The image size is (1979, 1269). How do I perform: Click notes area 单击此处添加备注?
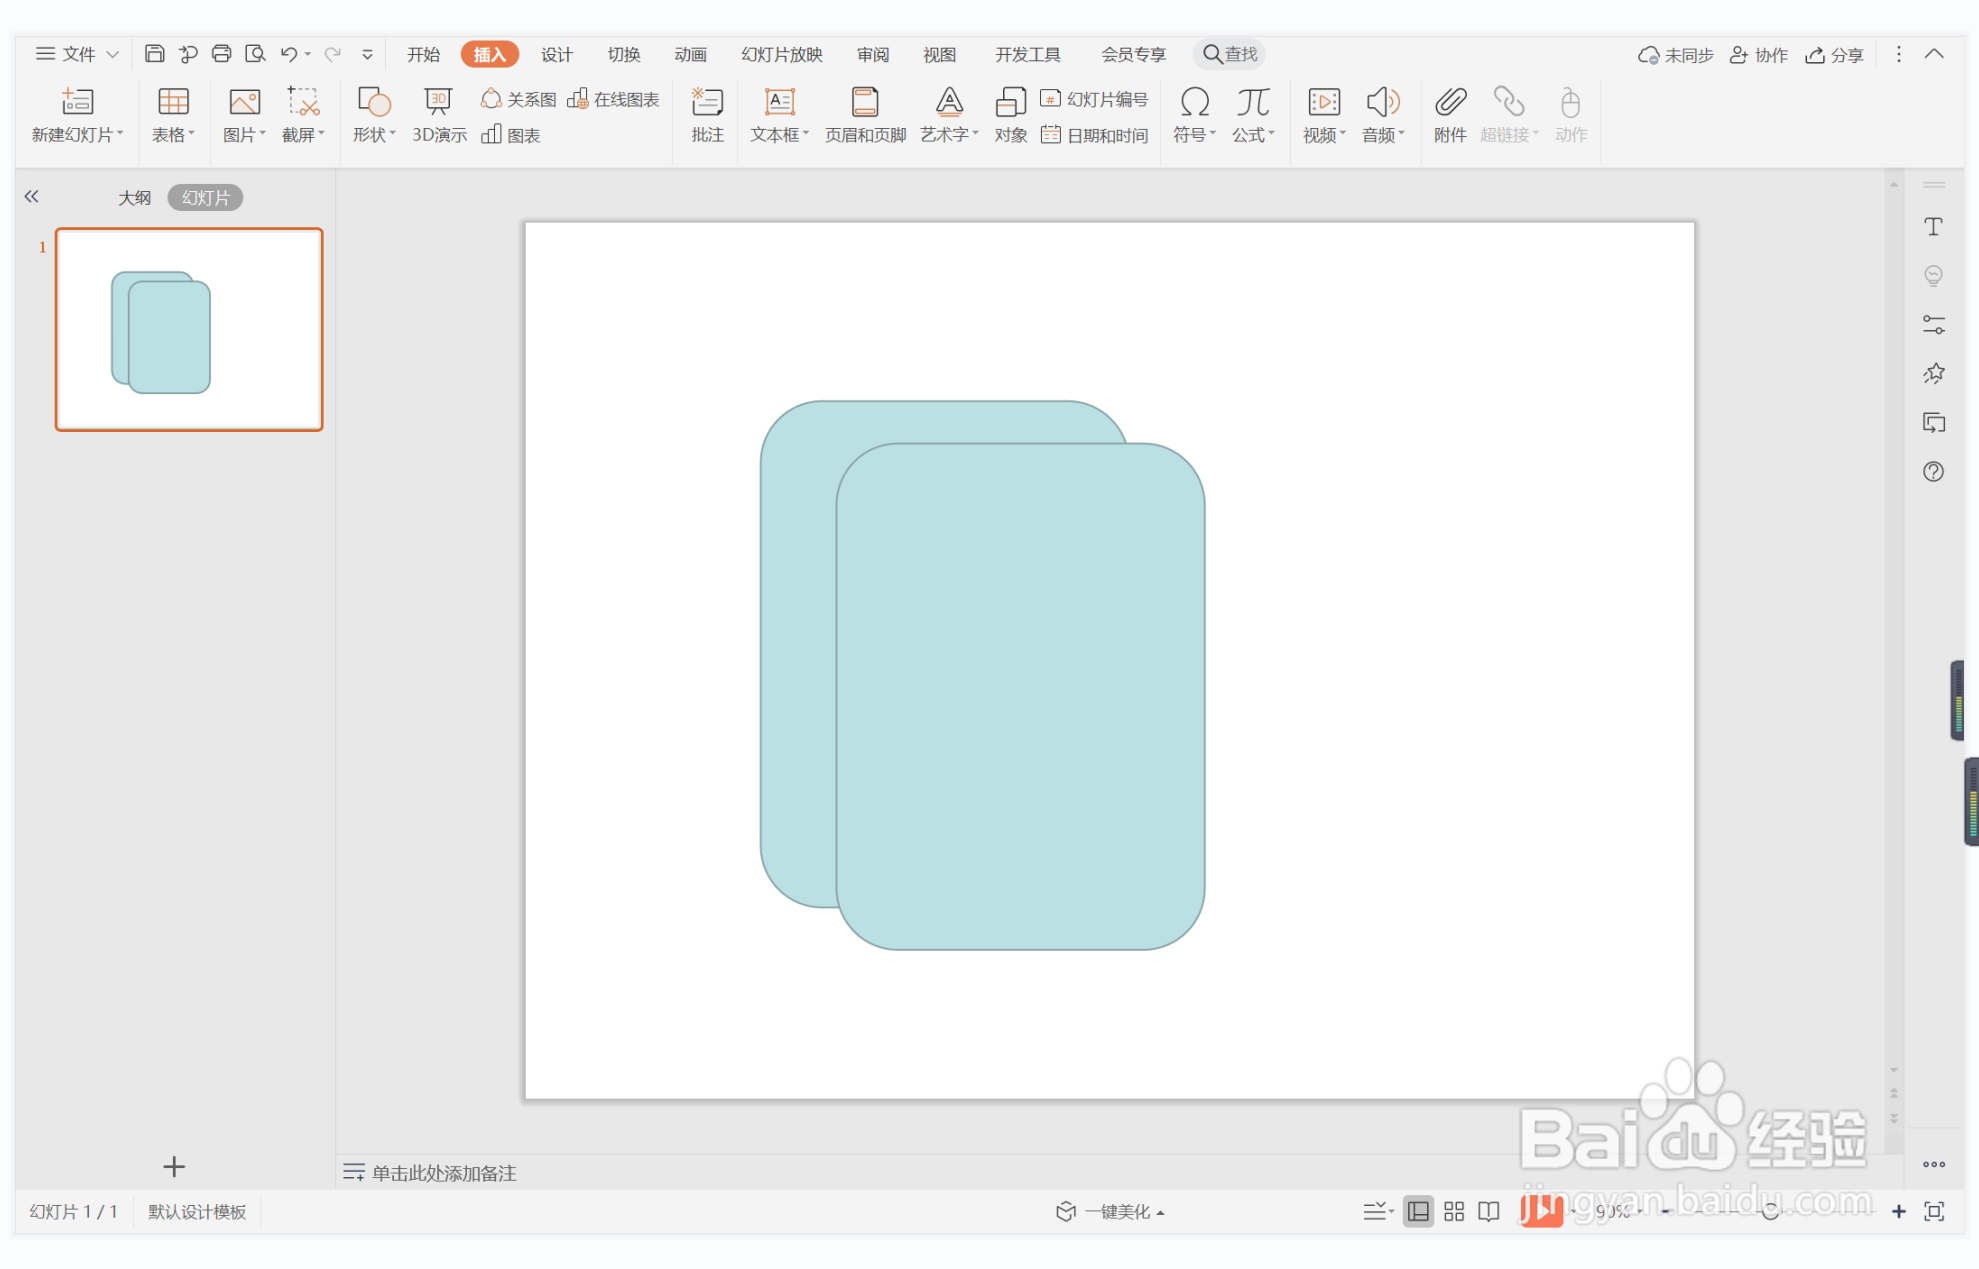[443, 1172]
